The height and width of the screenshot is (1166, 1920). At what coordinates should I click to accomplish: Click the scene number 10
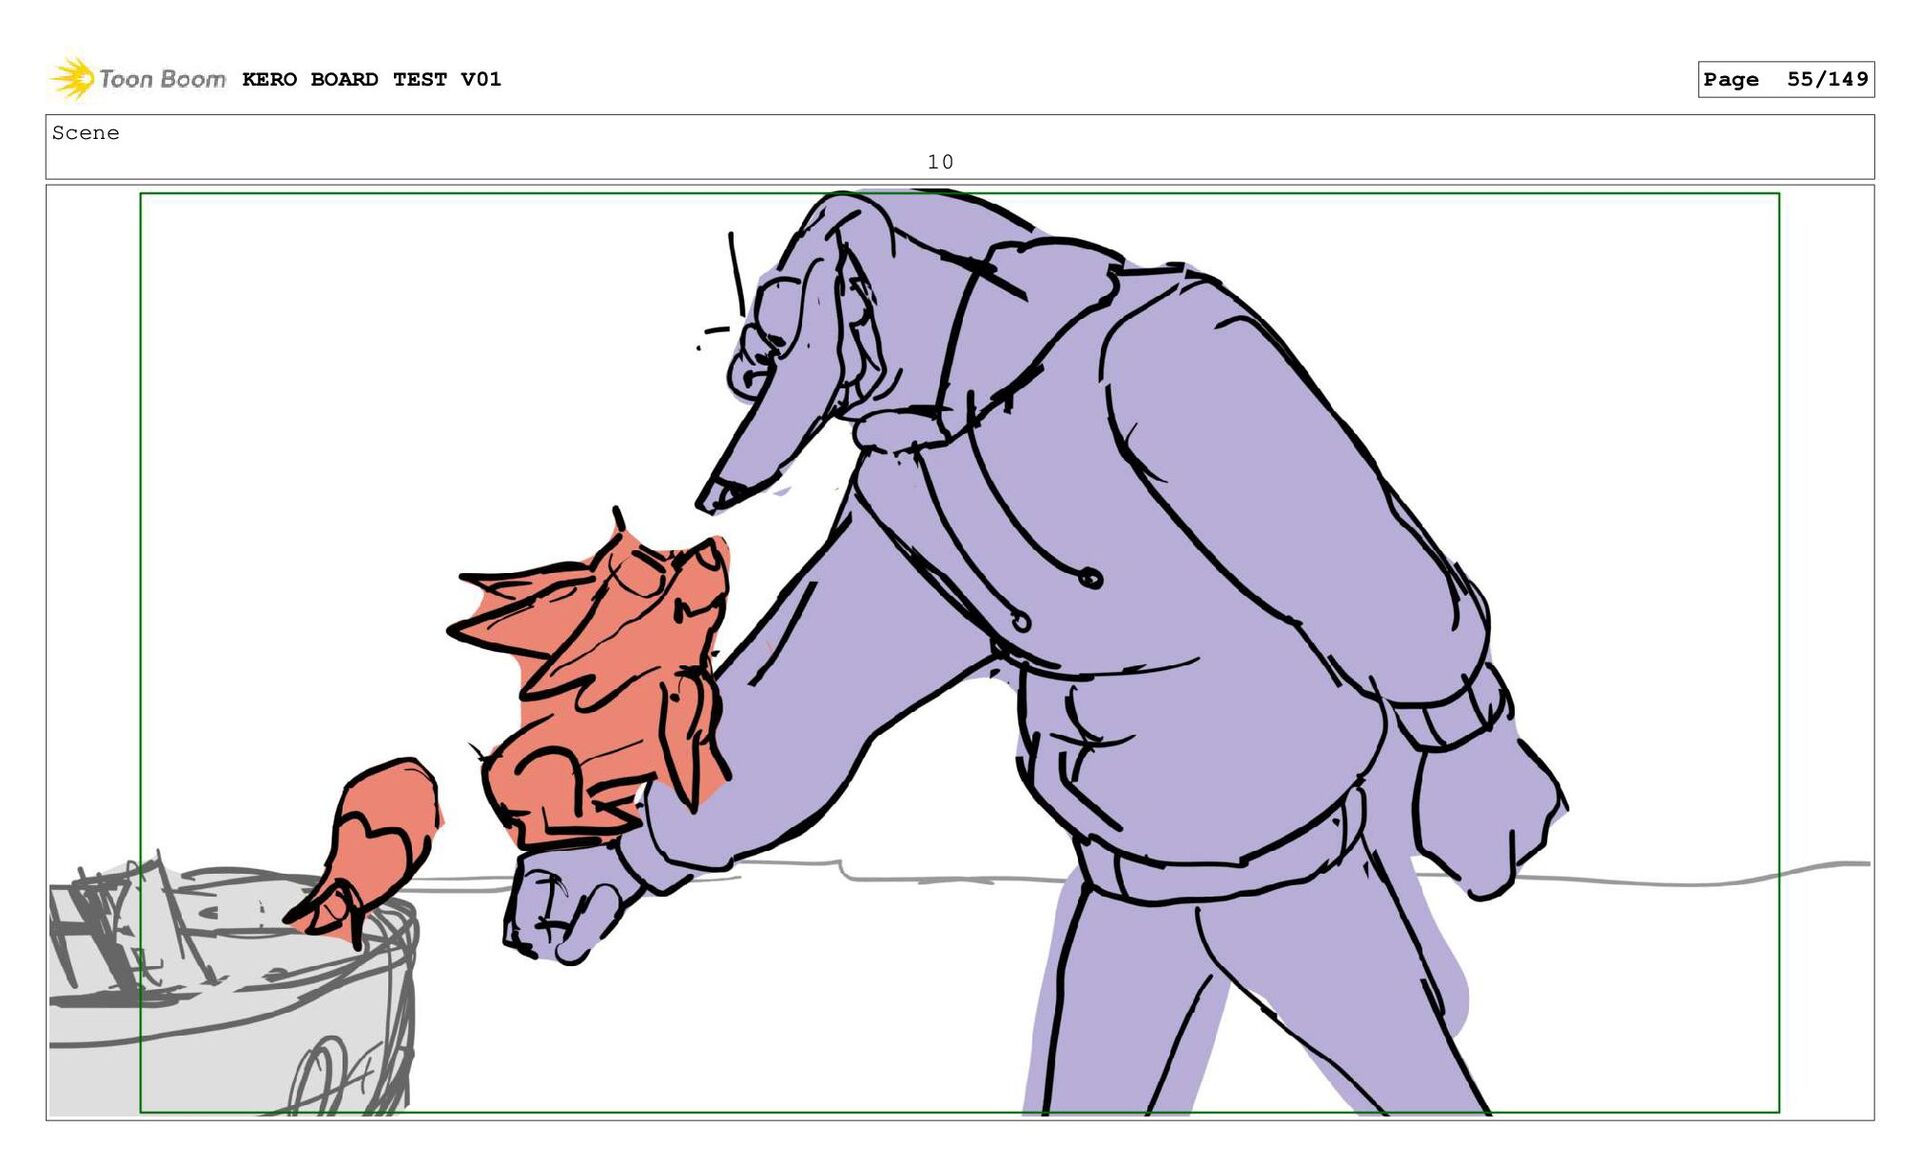point(940,162)
